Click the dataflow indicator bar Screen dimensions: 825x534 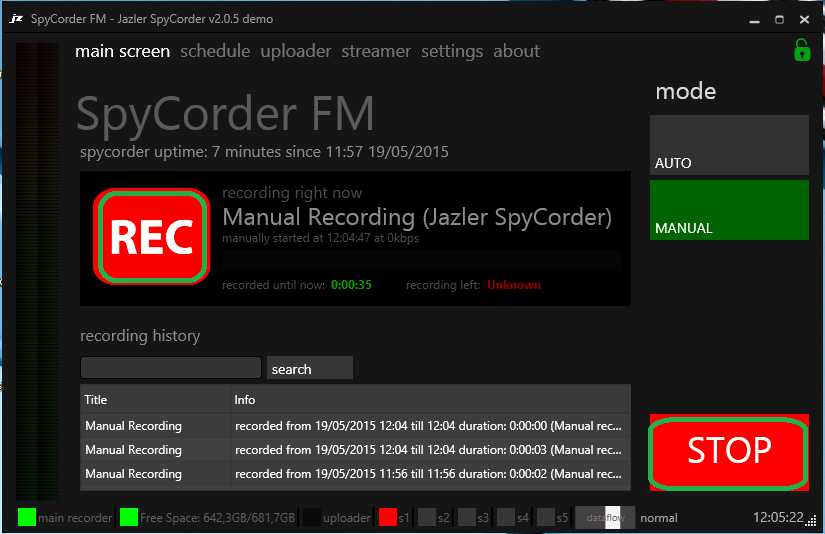tap(605, 517)
